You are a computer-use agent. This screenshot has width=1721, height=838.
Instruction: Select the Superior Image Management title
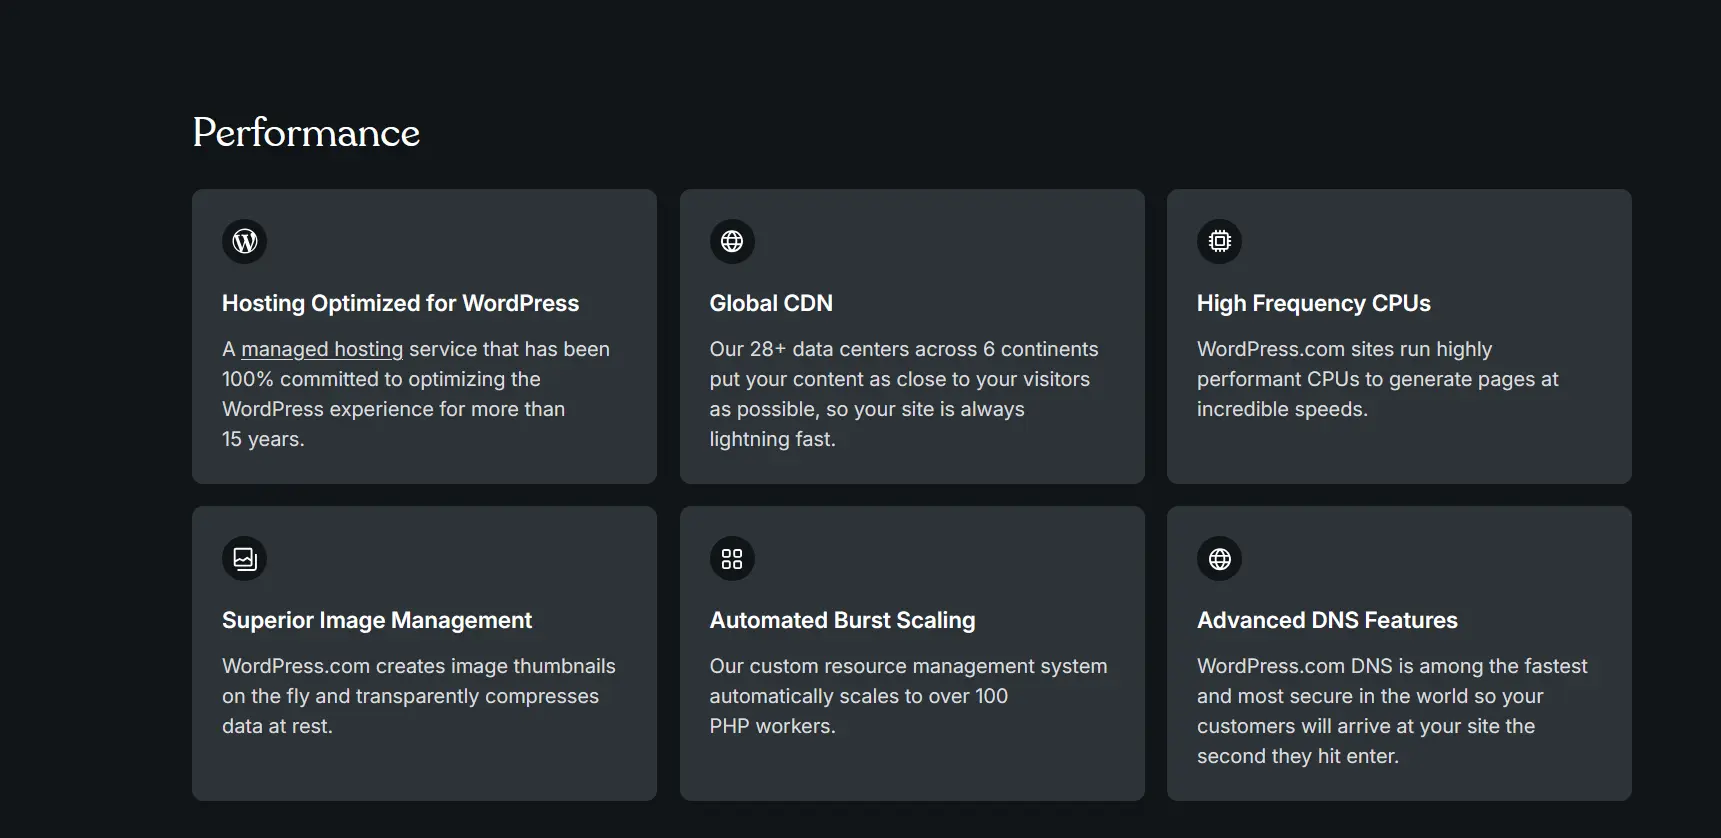pos(377,620)
